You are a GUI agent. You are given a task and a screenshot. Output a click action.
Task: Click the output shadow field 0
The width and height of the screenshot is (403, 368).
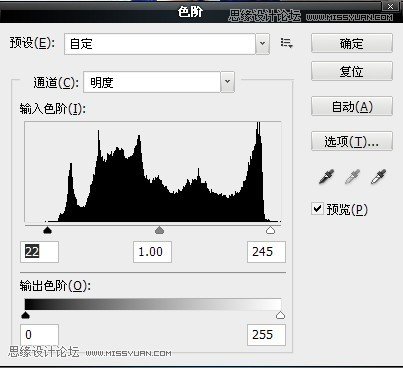tap(39, 335)
